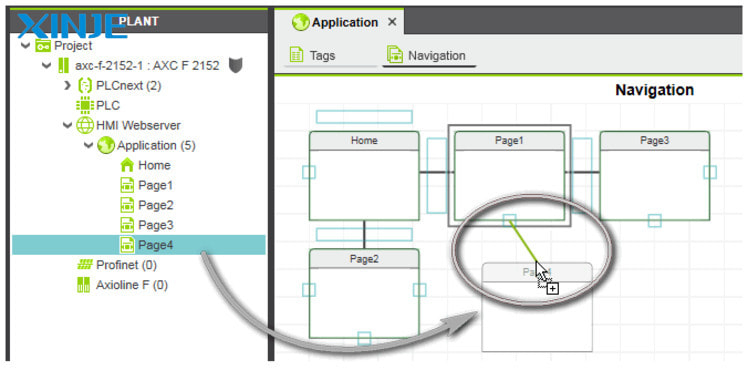Click the Page2 node bottom connector square
Screen dimensions: 748x370
click(364, 339)
